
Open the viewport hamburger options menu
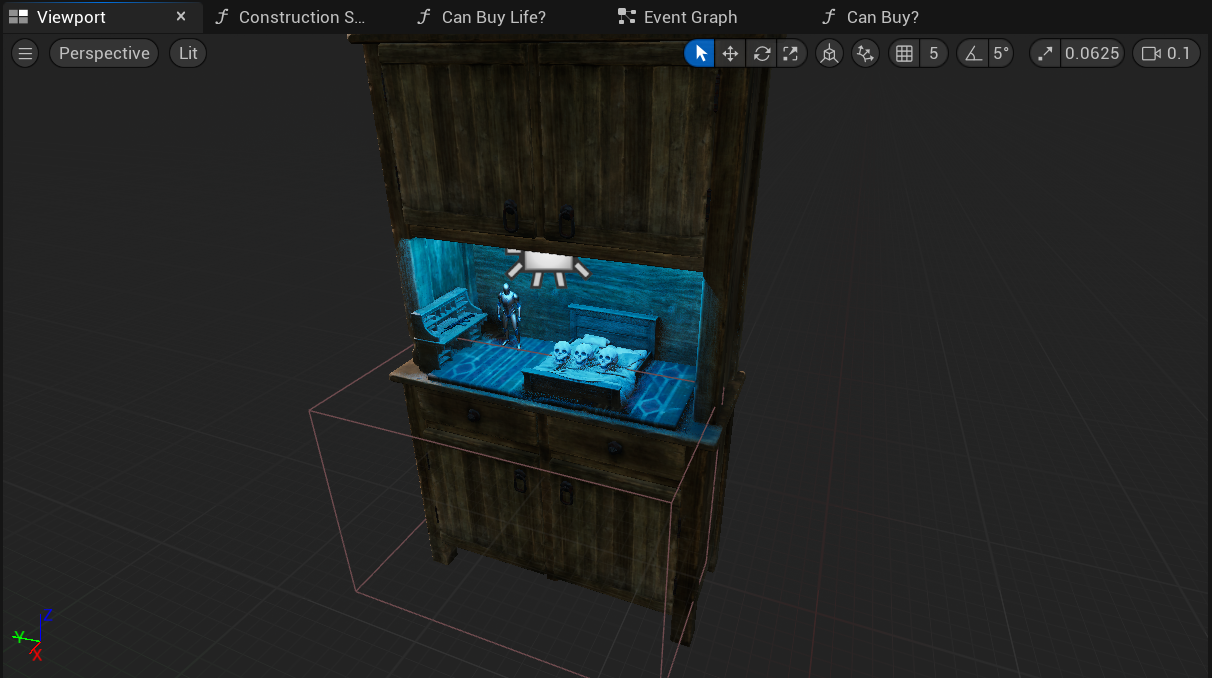click(26, 54)
